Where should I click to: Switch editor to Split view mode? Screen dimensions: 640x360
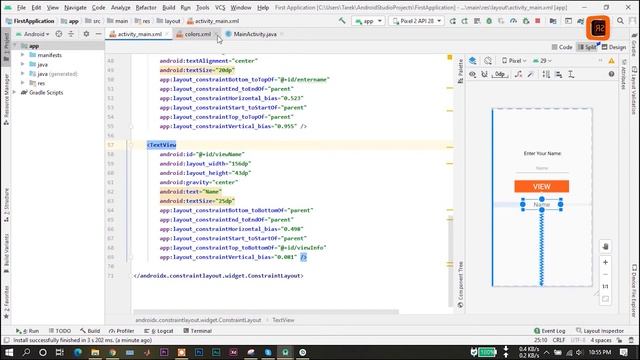pyautogui.click(x=587, y=47)
